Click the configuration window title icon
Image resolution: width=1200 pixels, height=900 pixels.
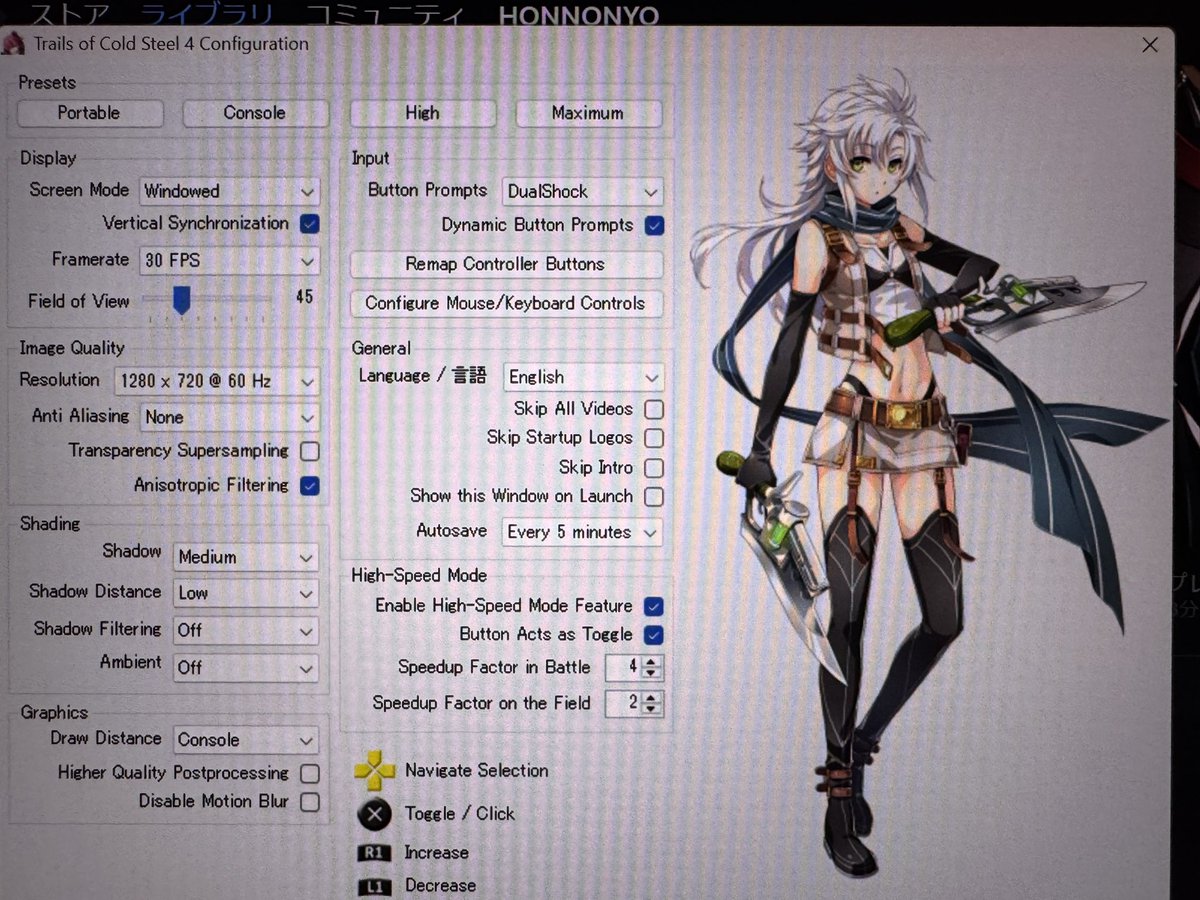coord(14,44)
